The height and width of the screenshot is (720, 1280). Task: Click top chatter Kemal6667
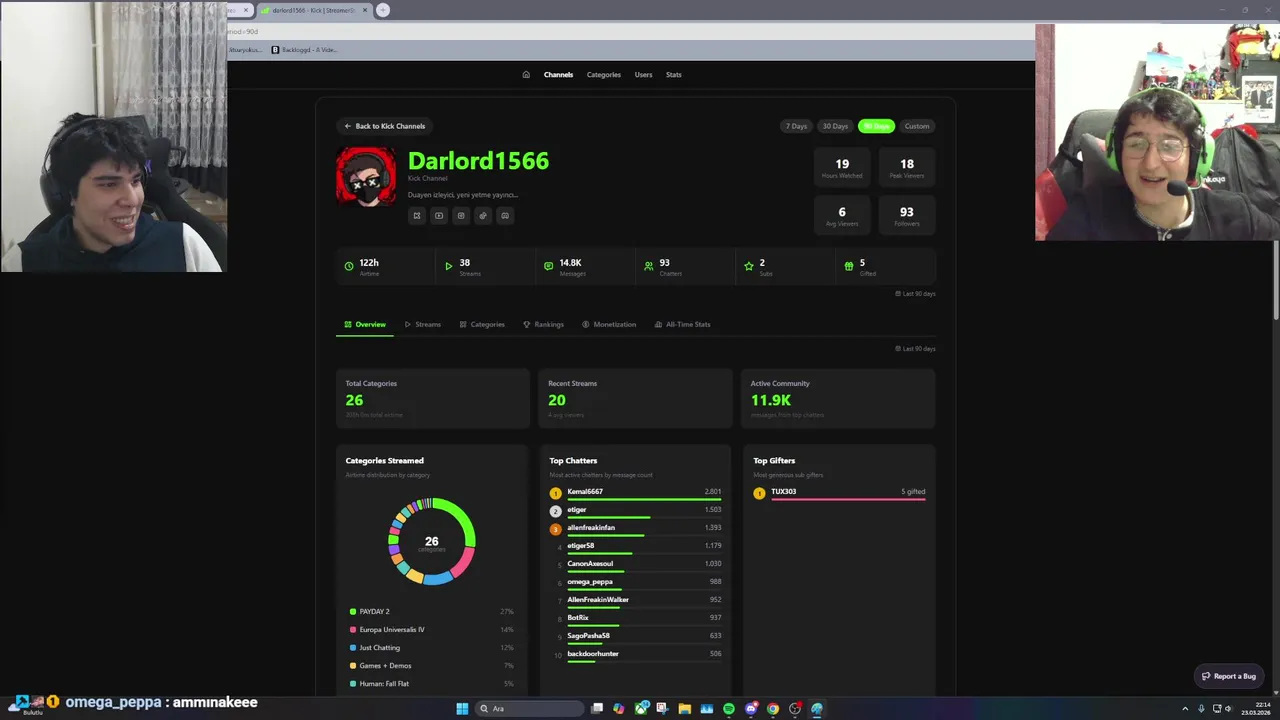coord(585,491)
